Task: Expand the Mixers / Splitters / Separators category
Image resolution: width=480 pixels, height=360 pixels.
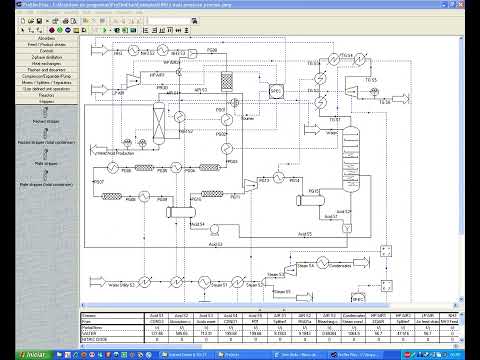Action: pyautogui.click(x=47, y=83)
